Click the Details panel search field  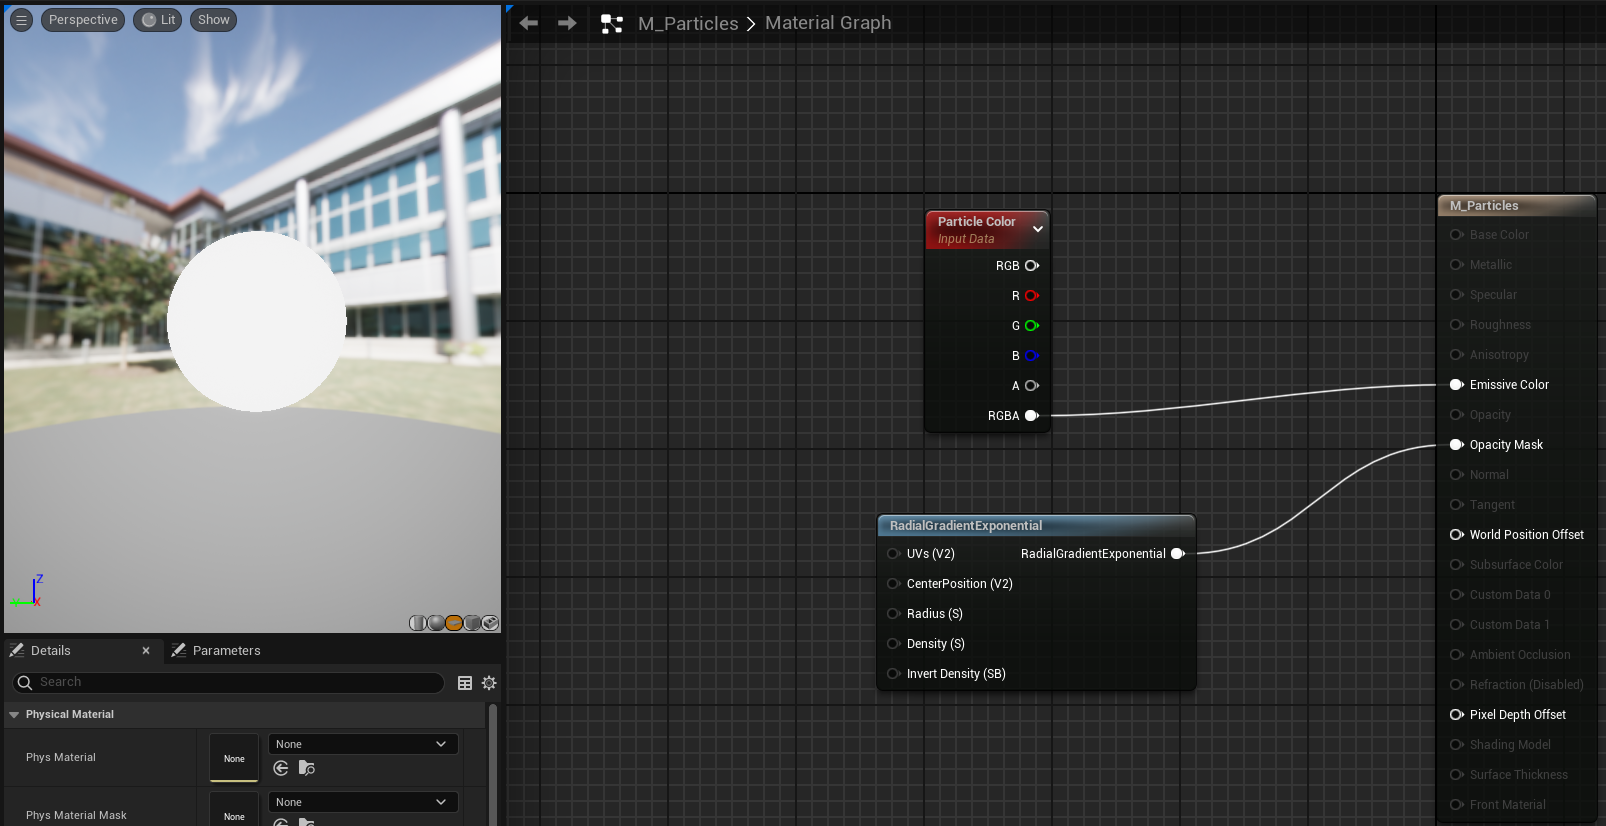point(230,682)
